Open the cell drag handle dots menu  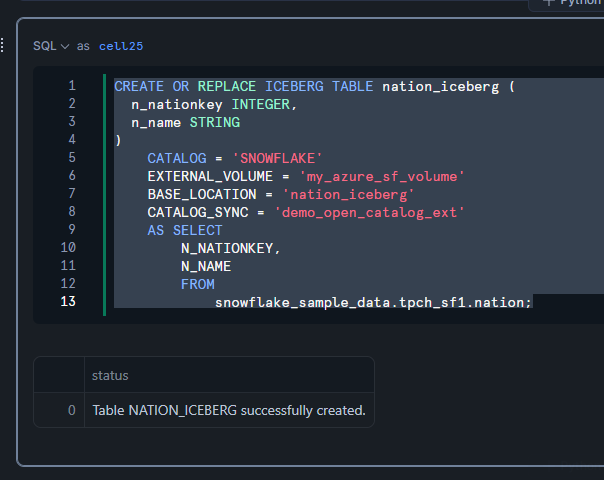[x=2, y=45]
